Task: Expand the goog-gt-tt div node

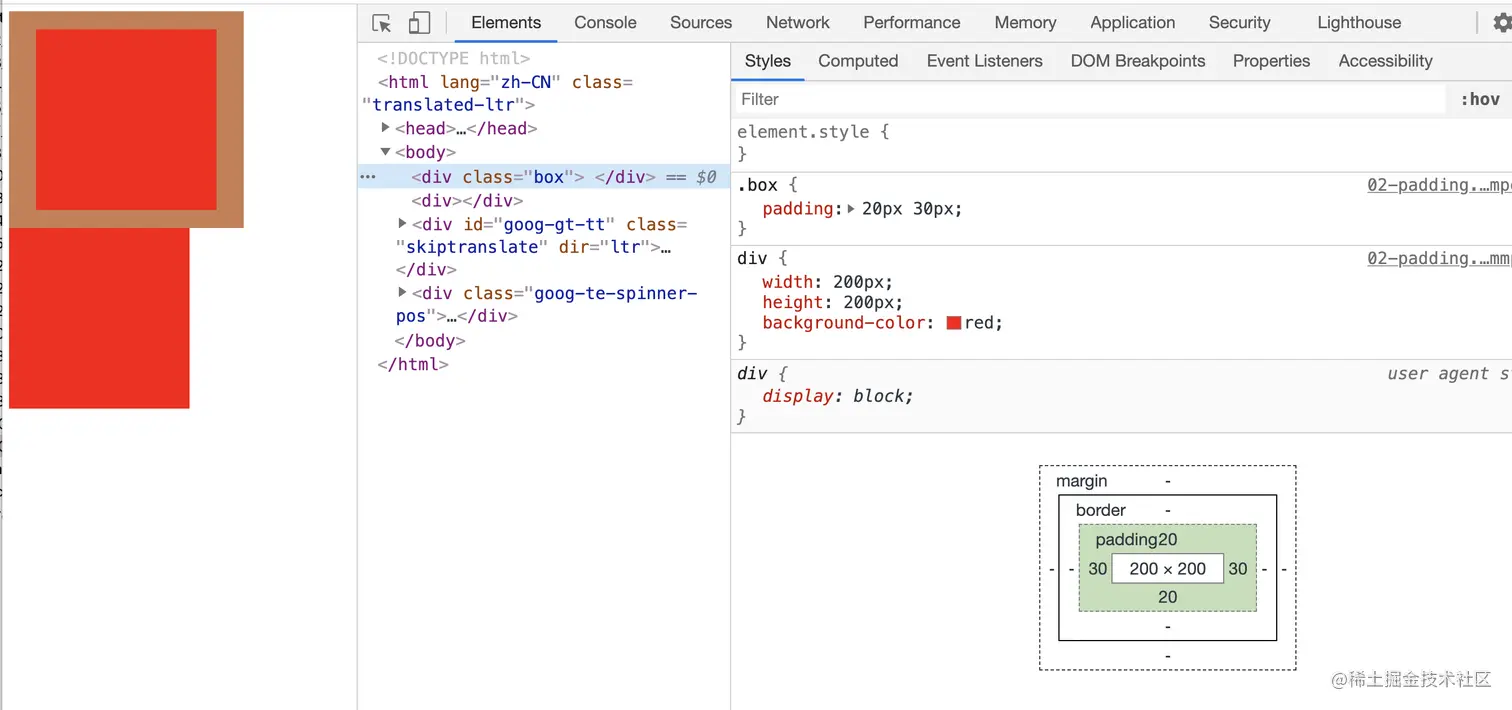Action: click(x=403, y=224)
